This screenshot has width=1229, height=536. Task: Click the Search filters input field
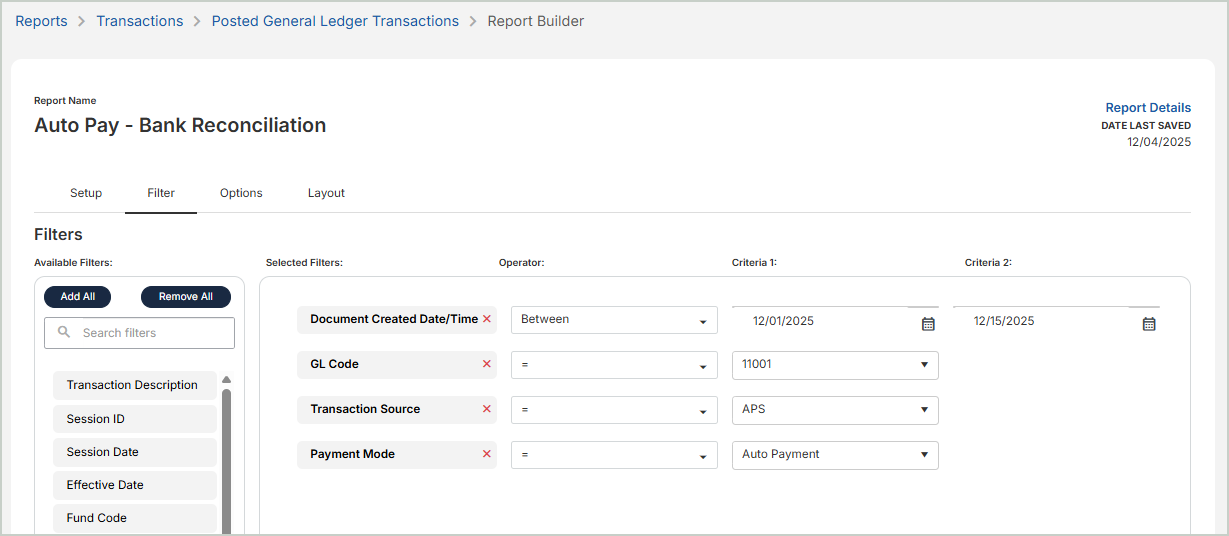[x=150, y=333]
